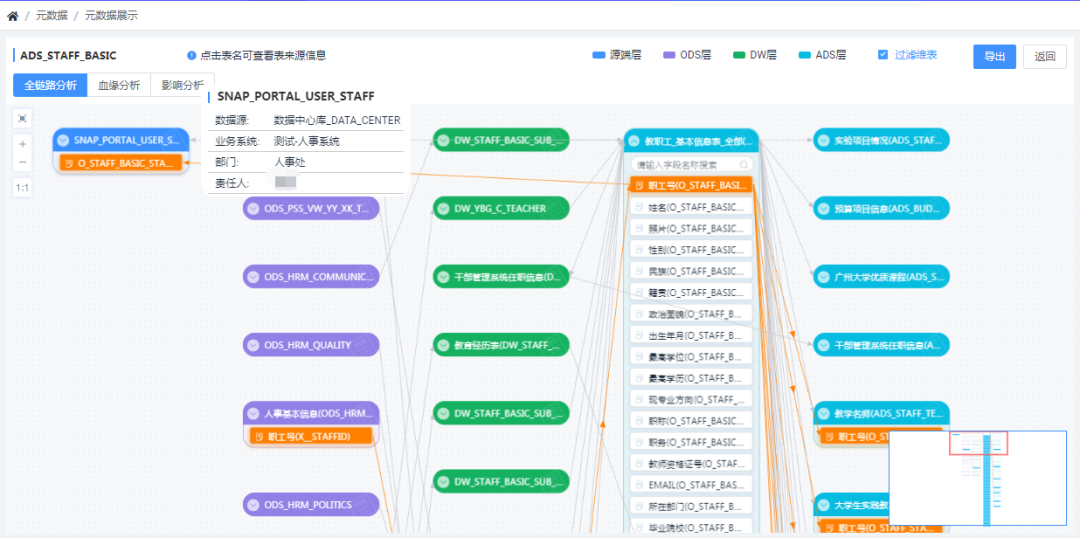Open 元数据 in the breadcrumb
Image resolution: width=1080 pixels, height=538 pixels.
pyautogui.click(x=52, y=16)
